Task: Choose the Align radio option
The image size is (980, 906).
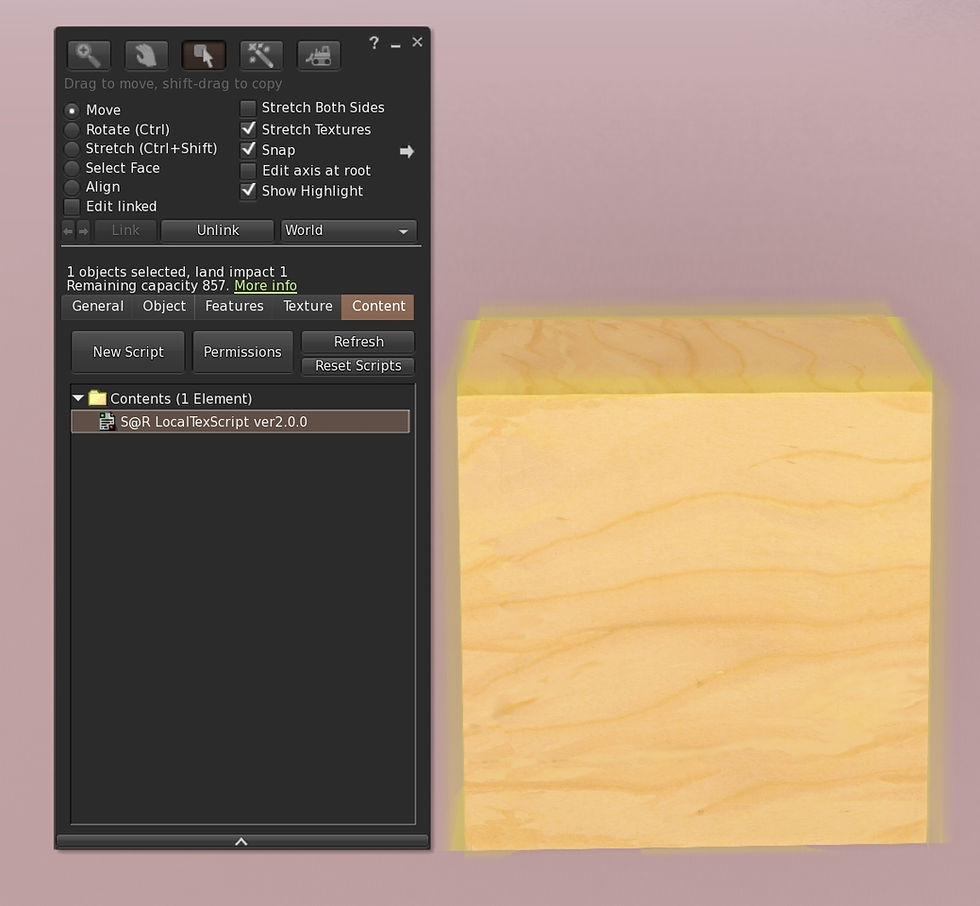Action: [72, 187]
